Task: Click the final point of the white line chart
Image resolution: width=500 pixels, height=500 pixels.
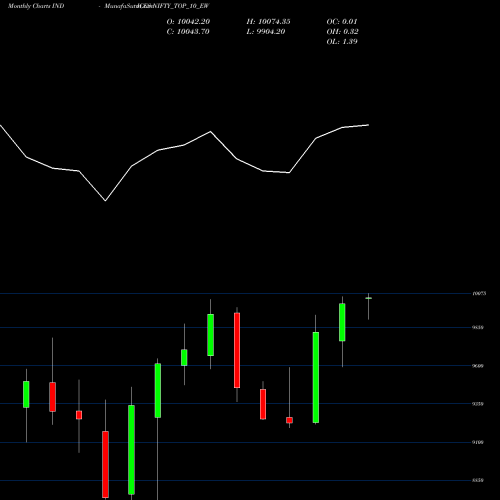Action: [368, 125]
